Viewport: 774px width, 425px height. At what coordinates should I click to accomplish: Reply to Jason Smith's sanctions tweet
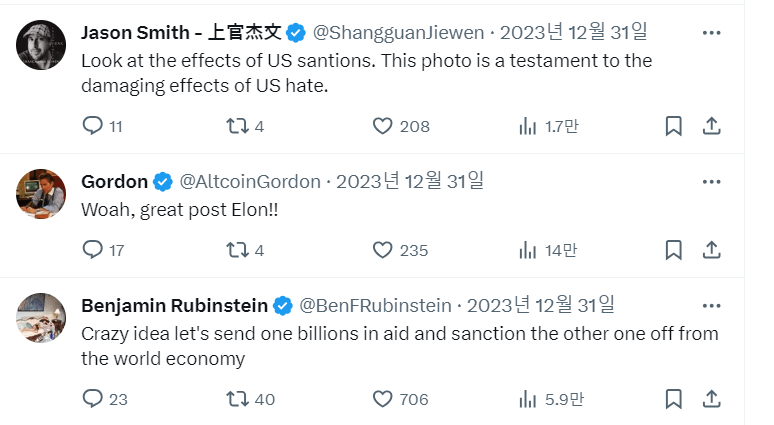(x=92, y=126)
